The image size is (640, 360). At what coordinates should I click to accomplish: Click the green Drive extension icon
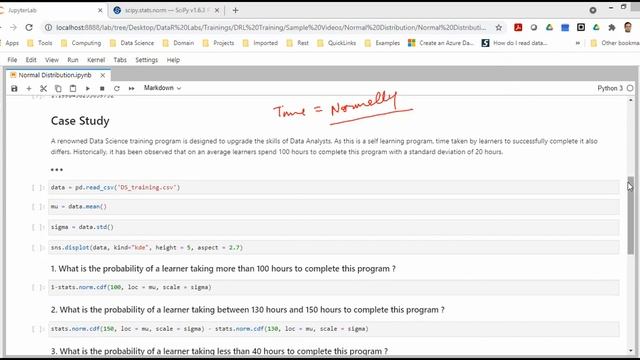(549, 27)
